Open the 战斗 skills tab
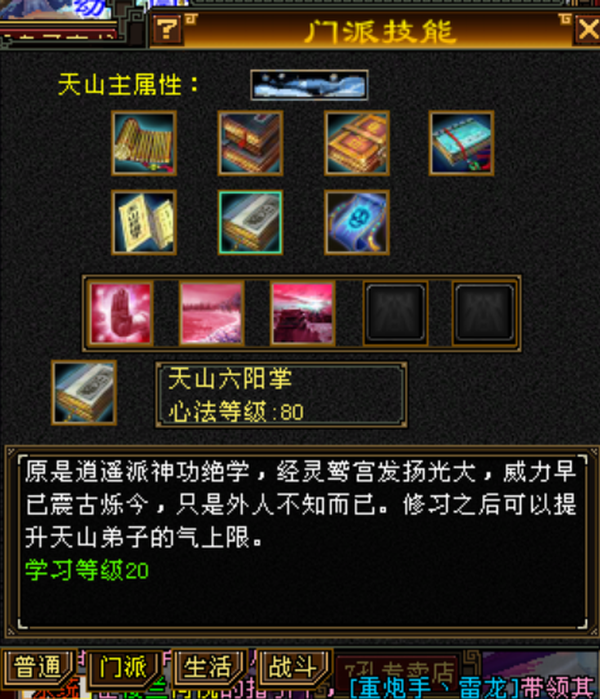This screenshot has height=699, width=600. point(293,667)
